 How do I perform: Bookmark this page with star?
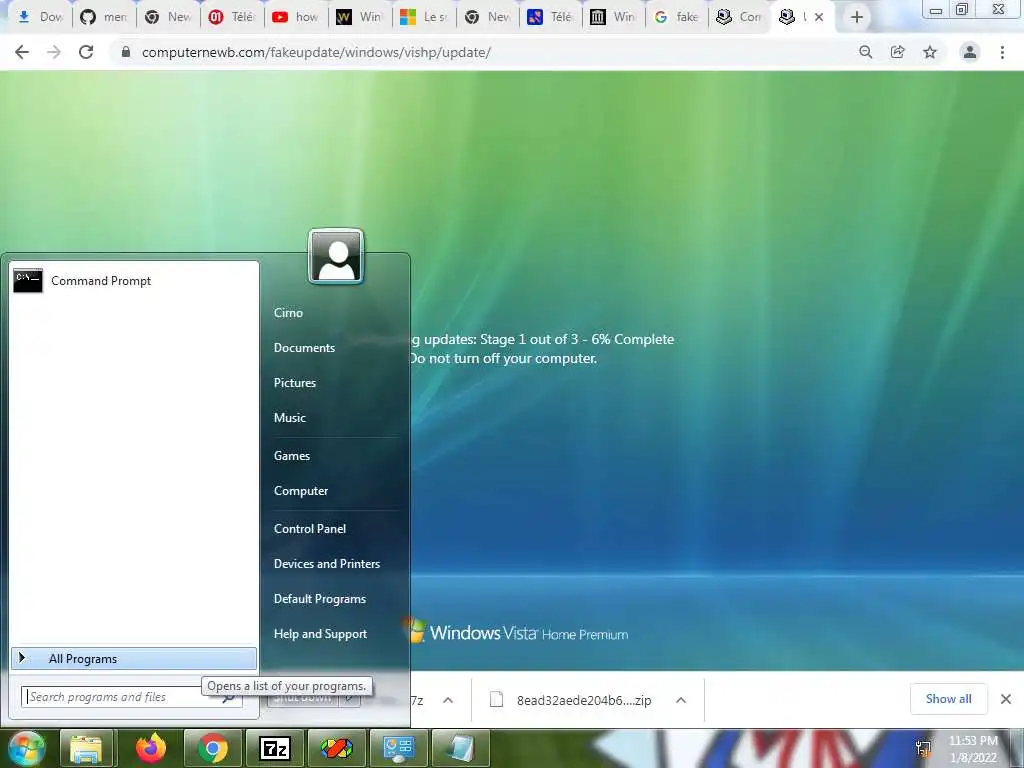pyautogui.click(x=930, y=52)
